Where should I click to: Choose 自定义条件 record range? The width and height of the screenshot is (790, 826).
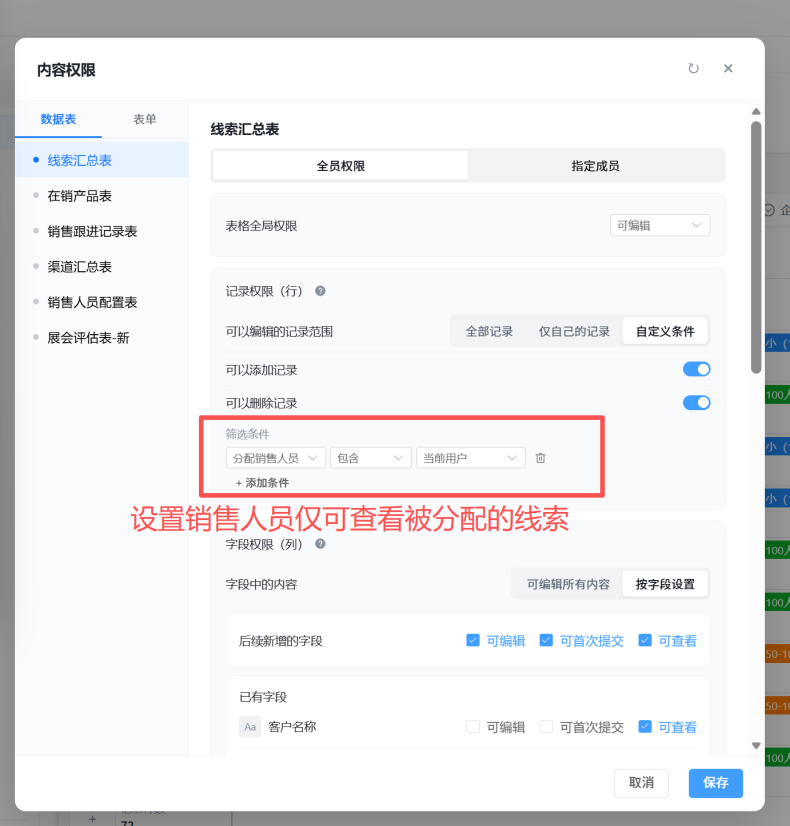click(x=665, y=331)
